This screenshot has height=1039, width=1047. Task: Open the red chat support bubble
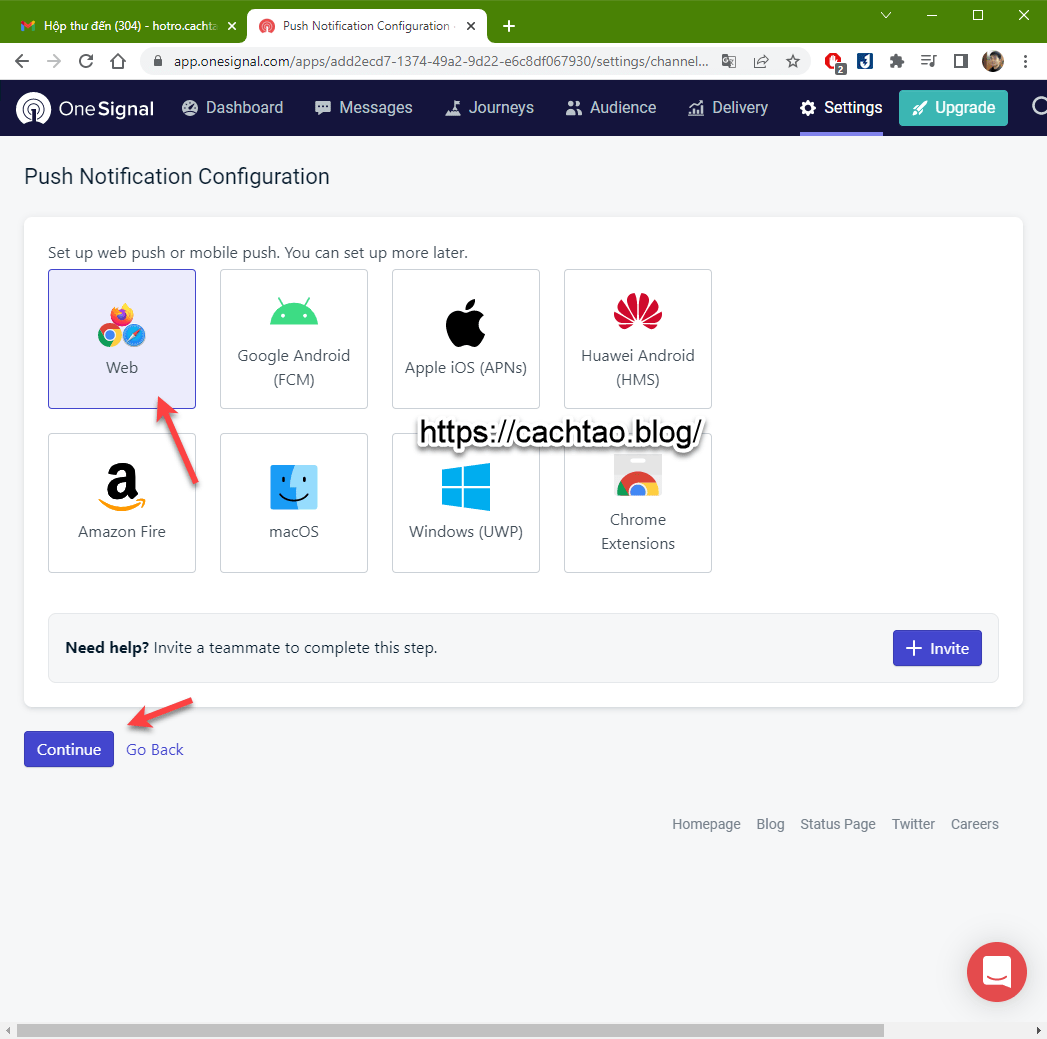(996, 972)
